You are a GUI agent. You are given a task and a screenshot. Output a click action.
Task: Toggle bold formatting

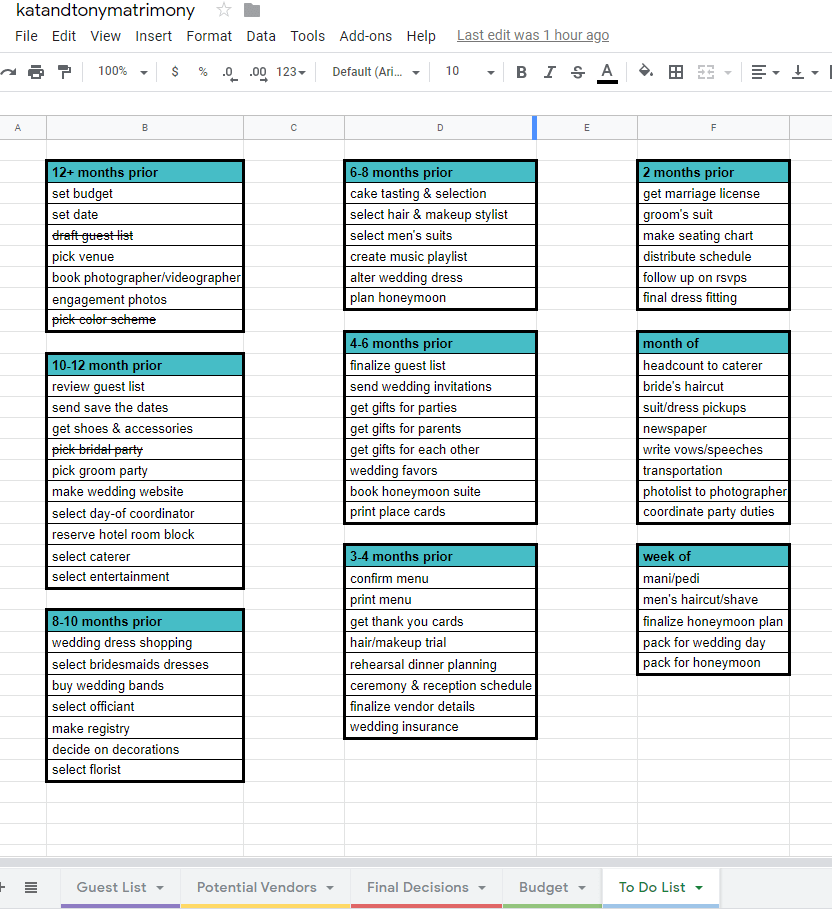tap(521, 72)
